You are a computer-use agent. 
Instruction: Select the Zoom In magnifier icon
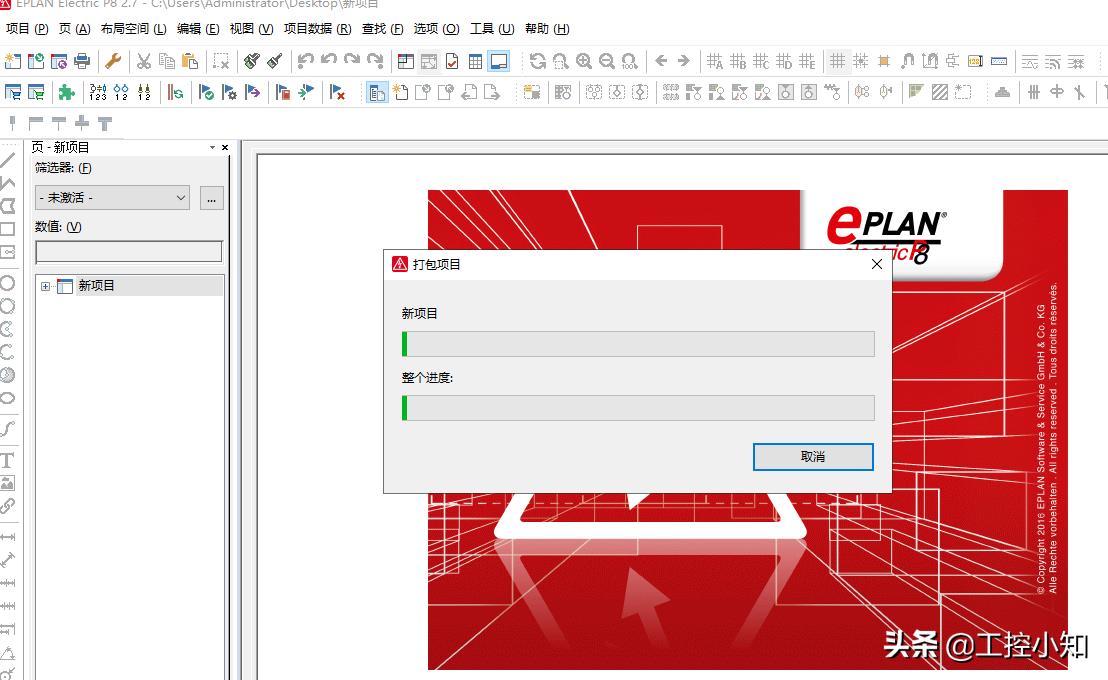(585, 61)
